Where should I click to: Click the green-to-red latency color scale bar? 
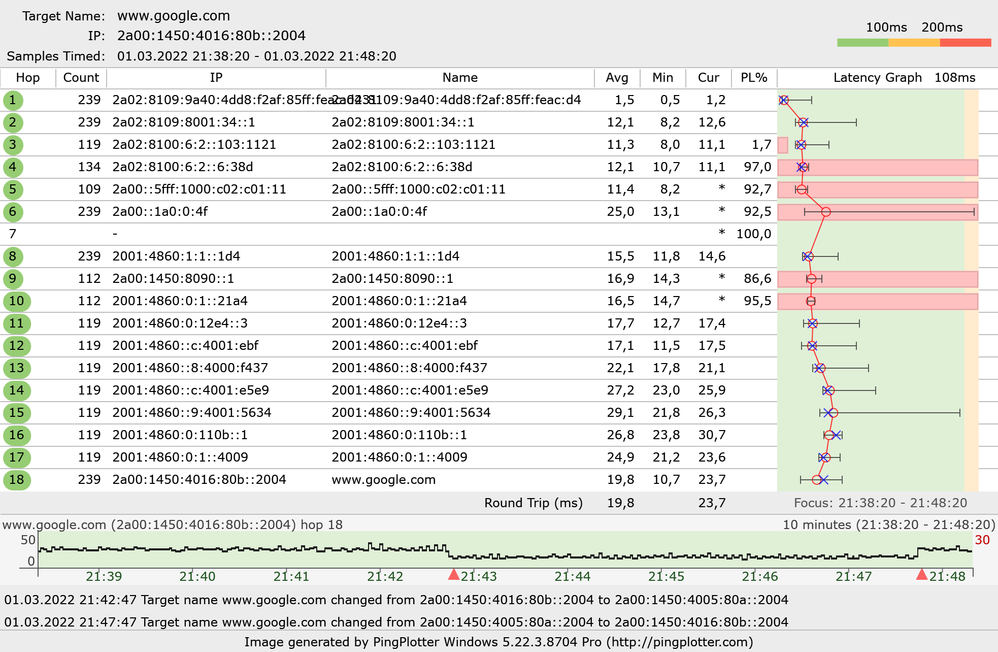(916, 43)
